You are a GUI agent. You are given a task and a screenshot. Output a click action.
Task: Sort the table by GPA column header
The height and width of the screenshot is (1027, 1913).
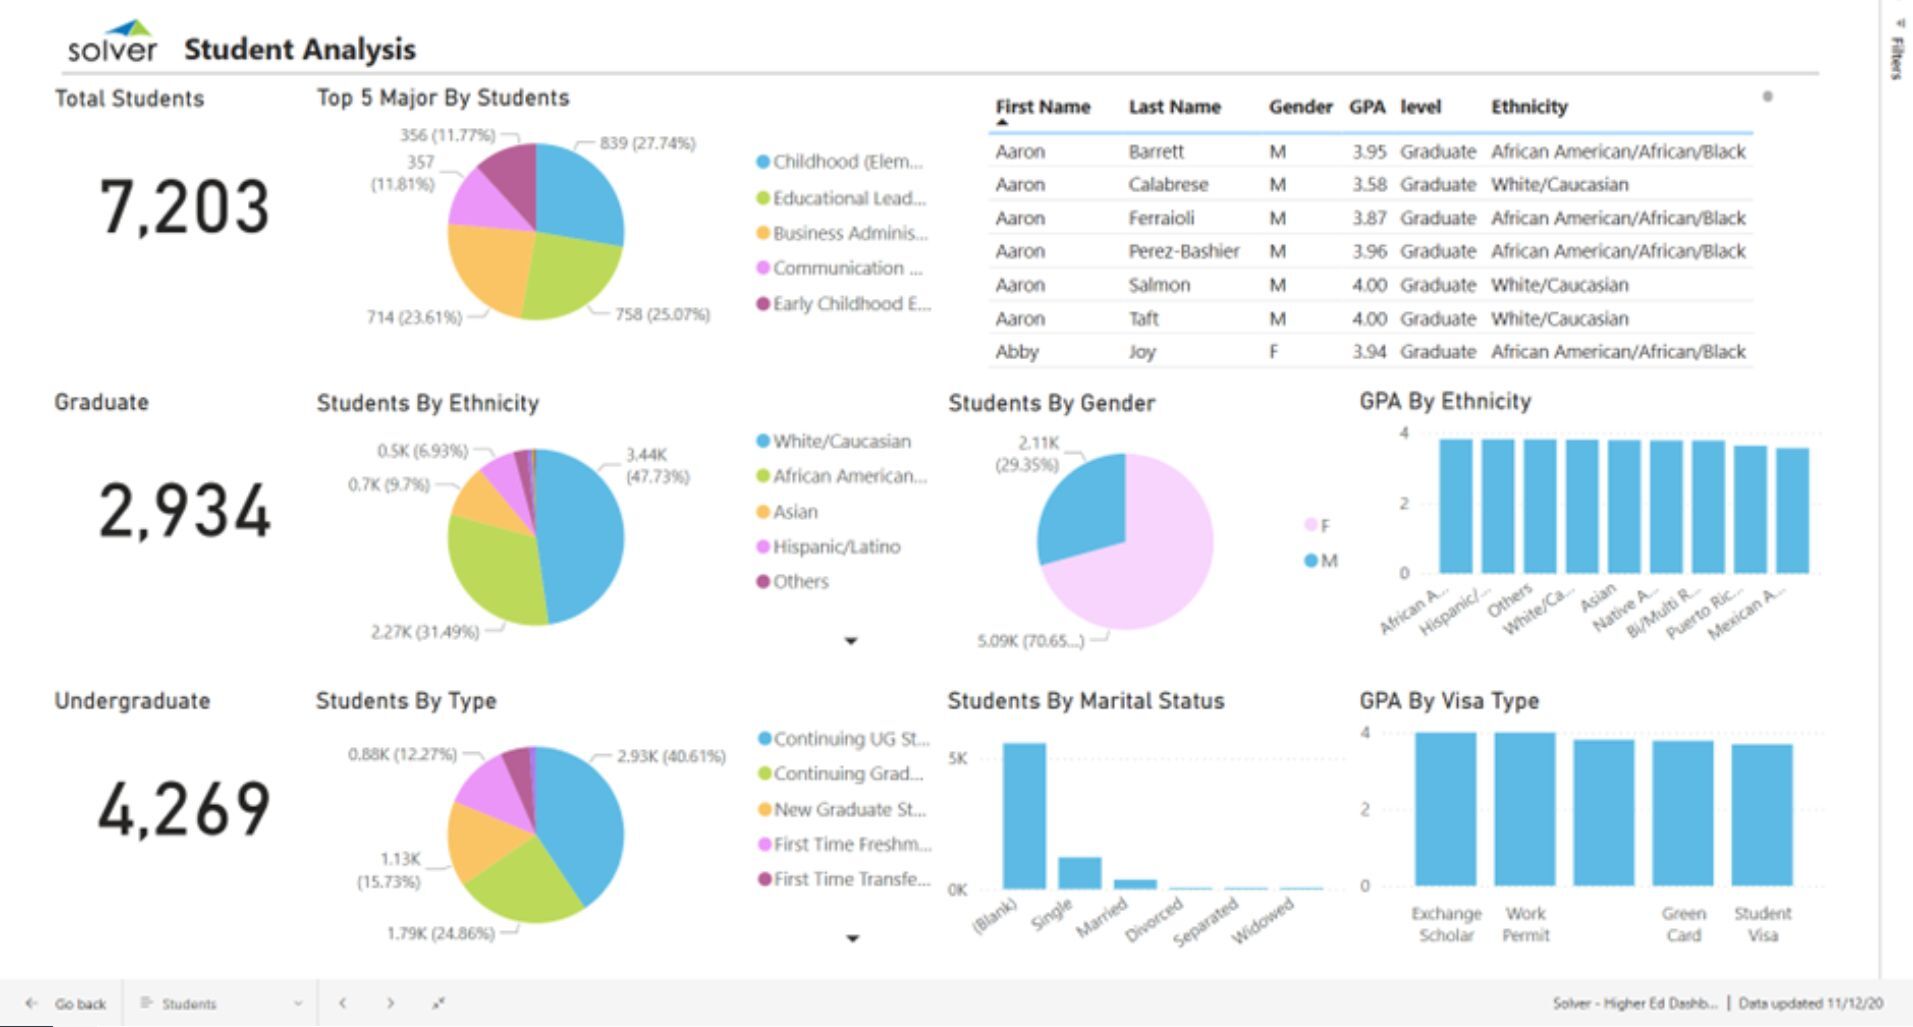(x=1366, y=107)
